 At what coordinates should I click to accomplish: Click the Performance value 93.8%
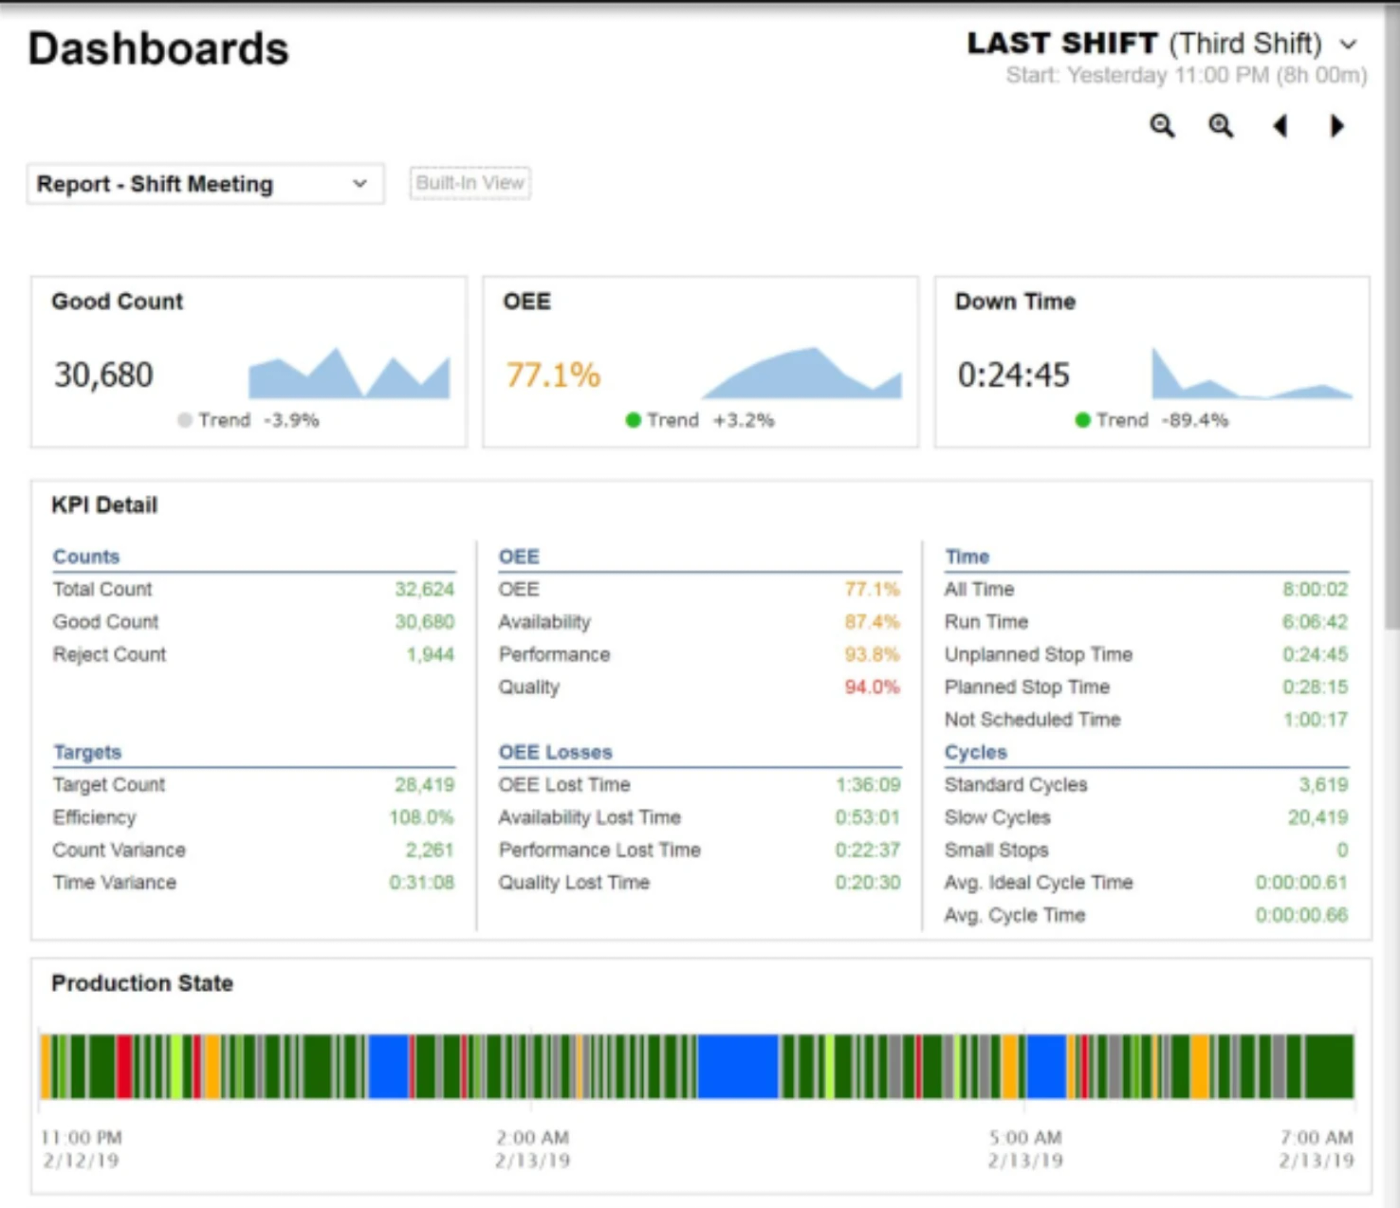[x=872, y=654]
